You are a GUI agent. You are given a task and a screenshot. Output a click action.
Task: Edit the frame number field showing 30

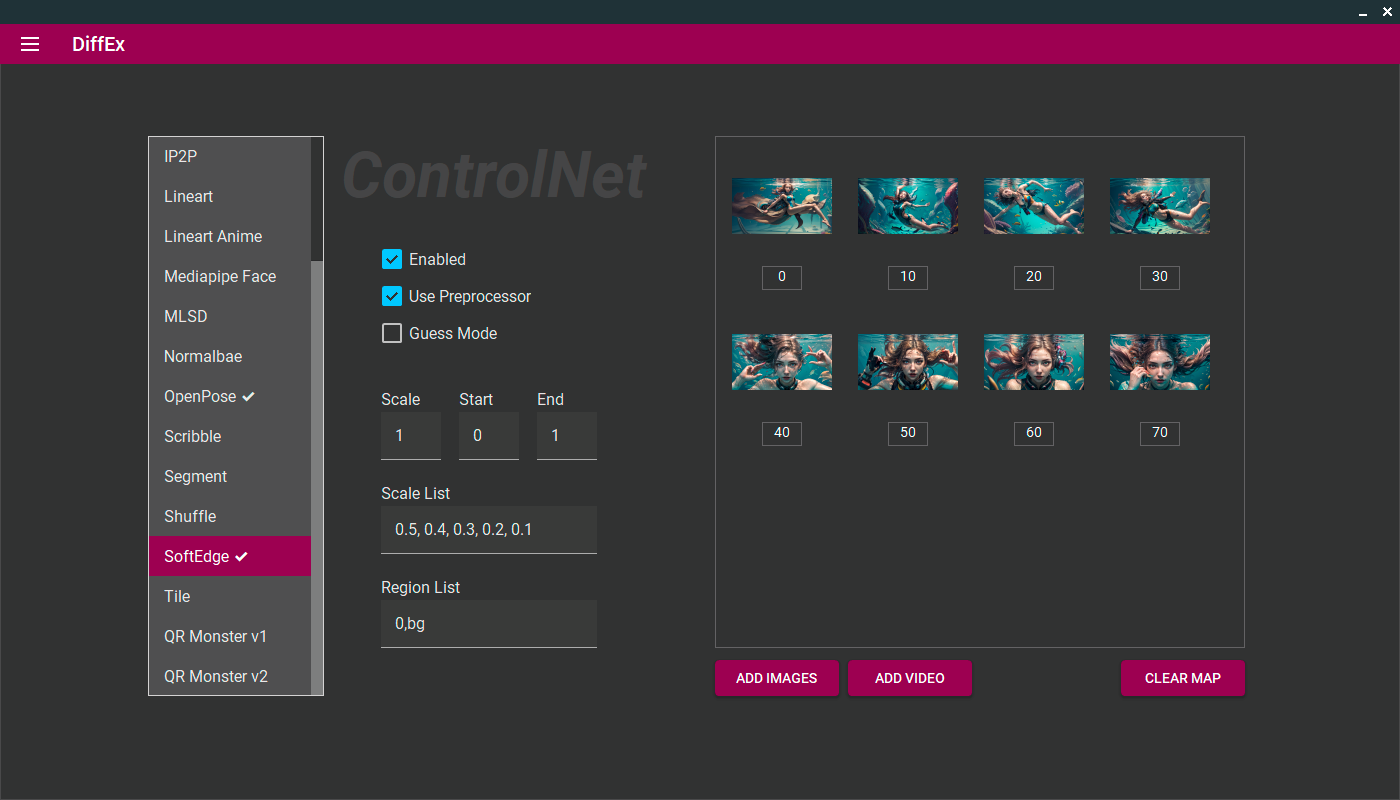click(x=1160, y=277)
